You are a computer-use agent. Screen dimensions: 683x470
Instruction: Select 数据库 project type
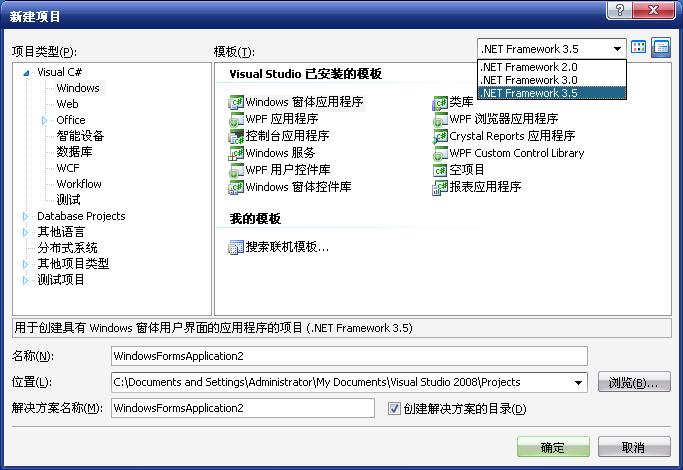pyautogui.click(x=74, y=152)
